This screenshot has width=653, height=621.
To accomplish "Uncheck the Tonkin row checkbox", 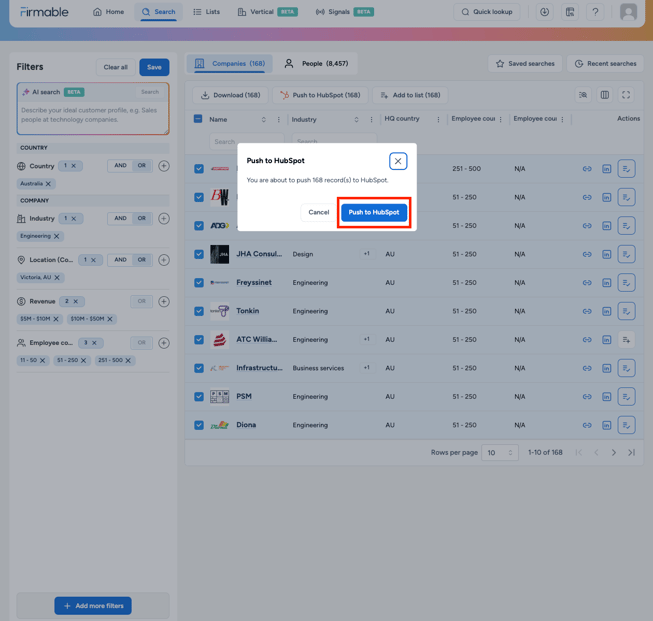I will (199, 311).
